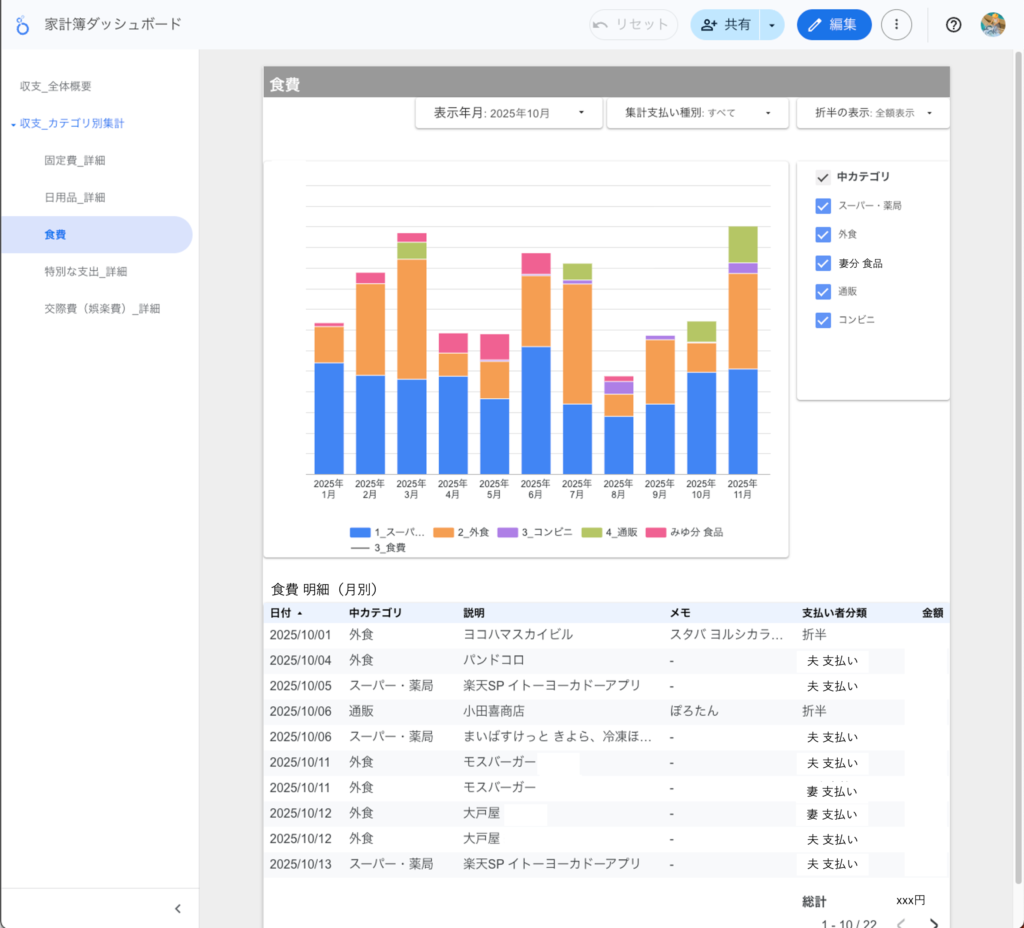Image resolution: width=1024 pixels, height=928 pixels.
Task: Go to next page of table
Action: click(x=934, y=924)
